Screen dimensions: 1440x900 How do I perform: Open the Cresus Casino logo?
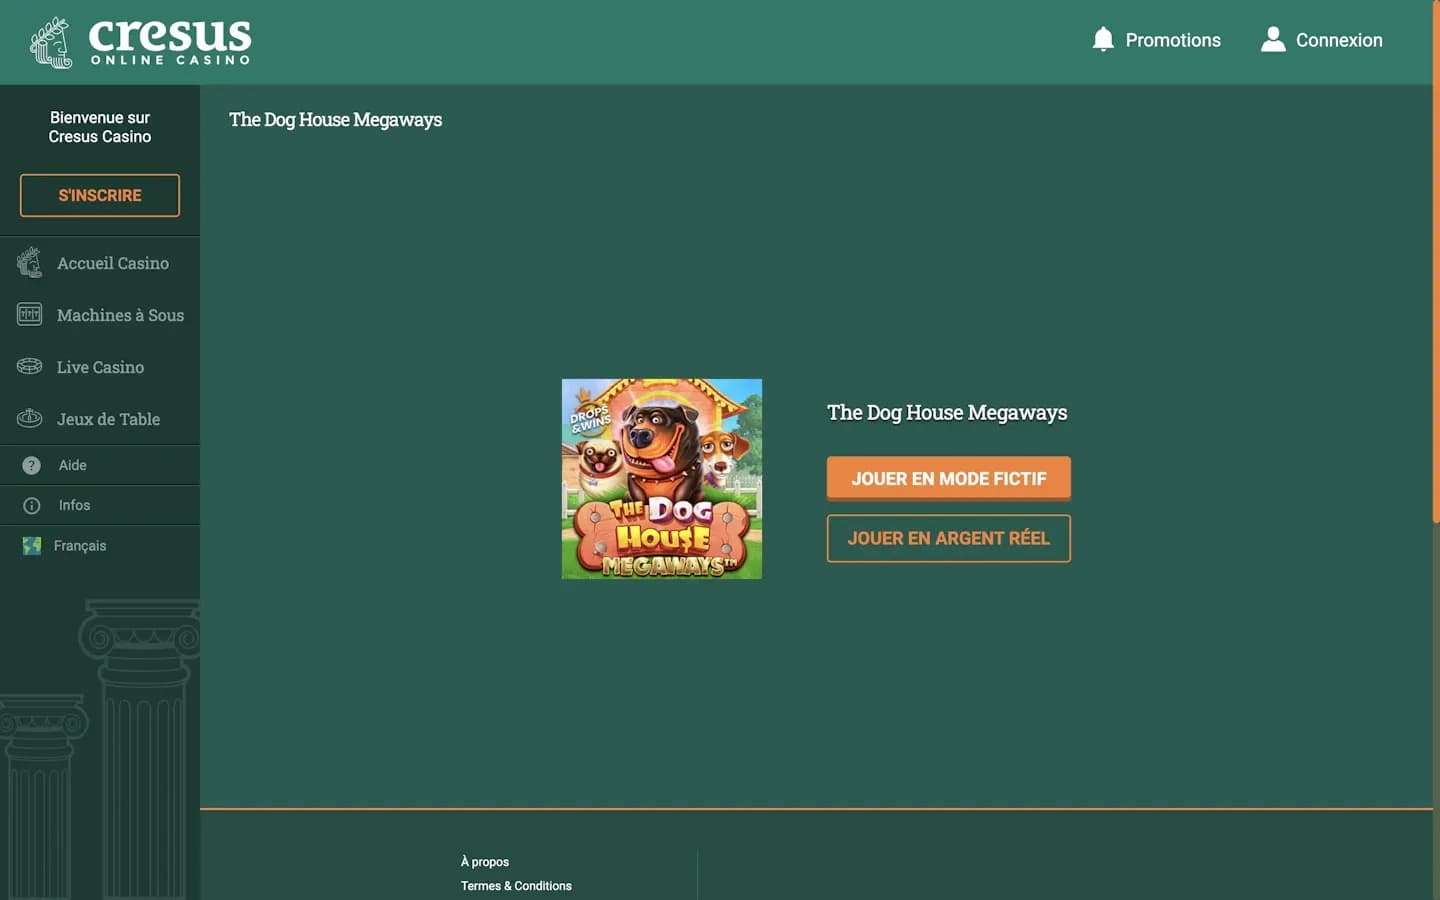pos(140,41)
